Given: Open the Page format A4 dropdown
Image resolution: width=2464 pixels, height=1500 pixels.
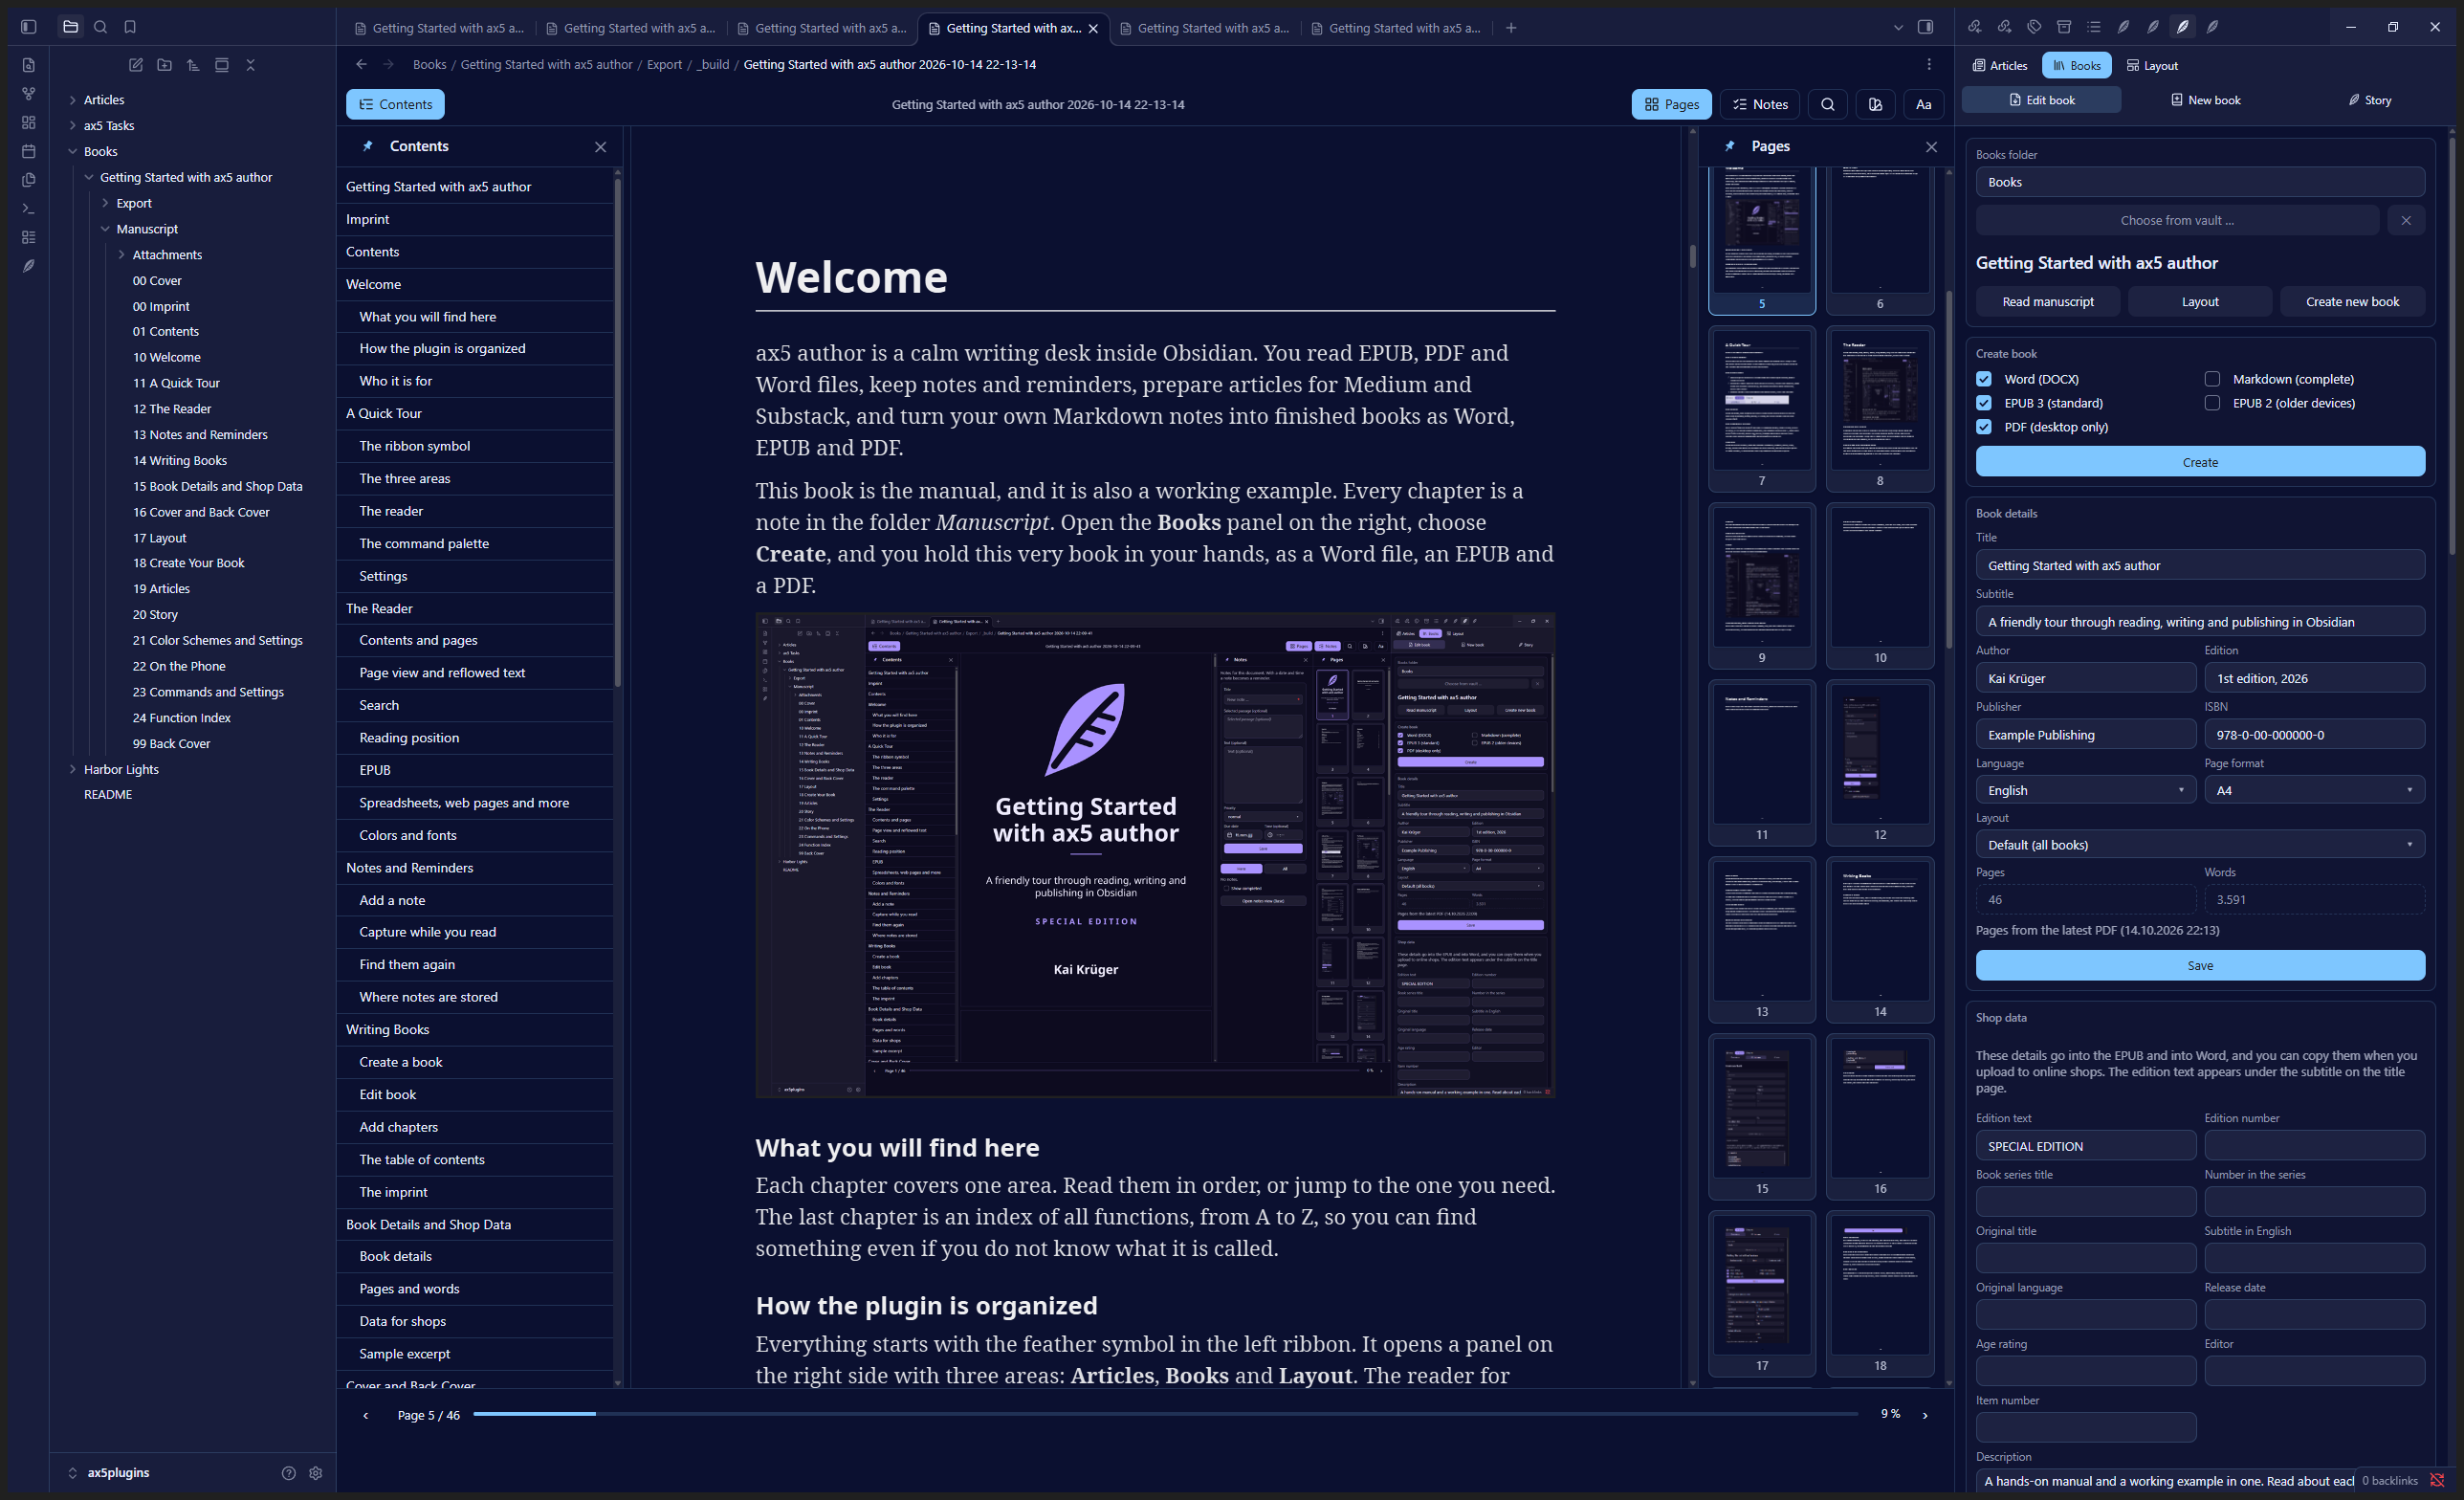Looking at the screenshot, I should pos(2314,790).
